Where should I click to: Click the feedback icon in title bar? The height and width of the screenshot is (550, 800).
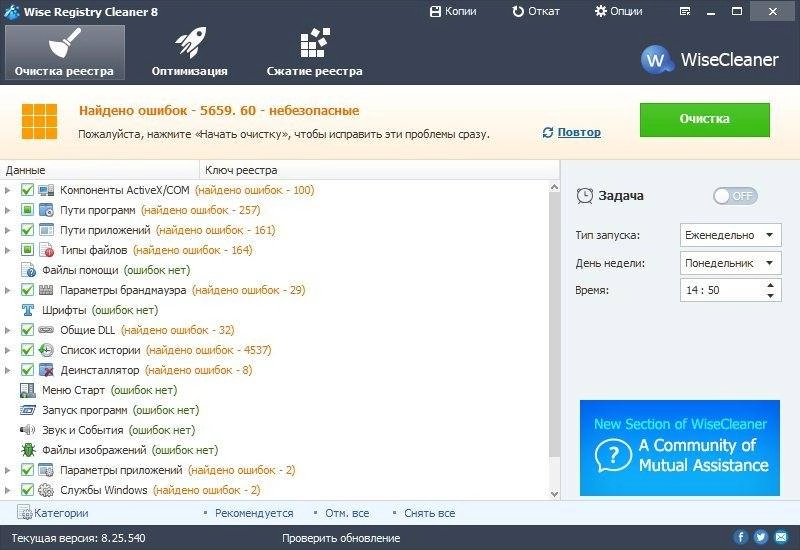685,11
